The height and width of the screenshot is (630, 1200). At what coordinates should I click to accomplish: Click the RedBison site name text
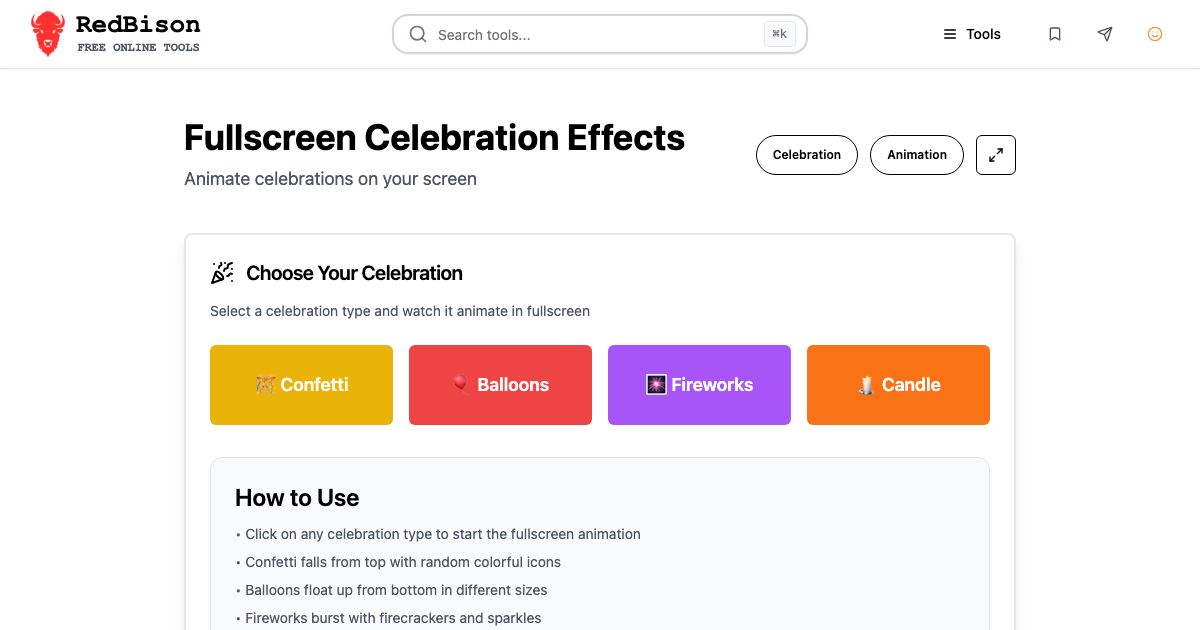tap(138, 24)
